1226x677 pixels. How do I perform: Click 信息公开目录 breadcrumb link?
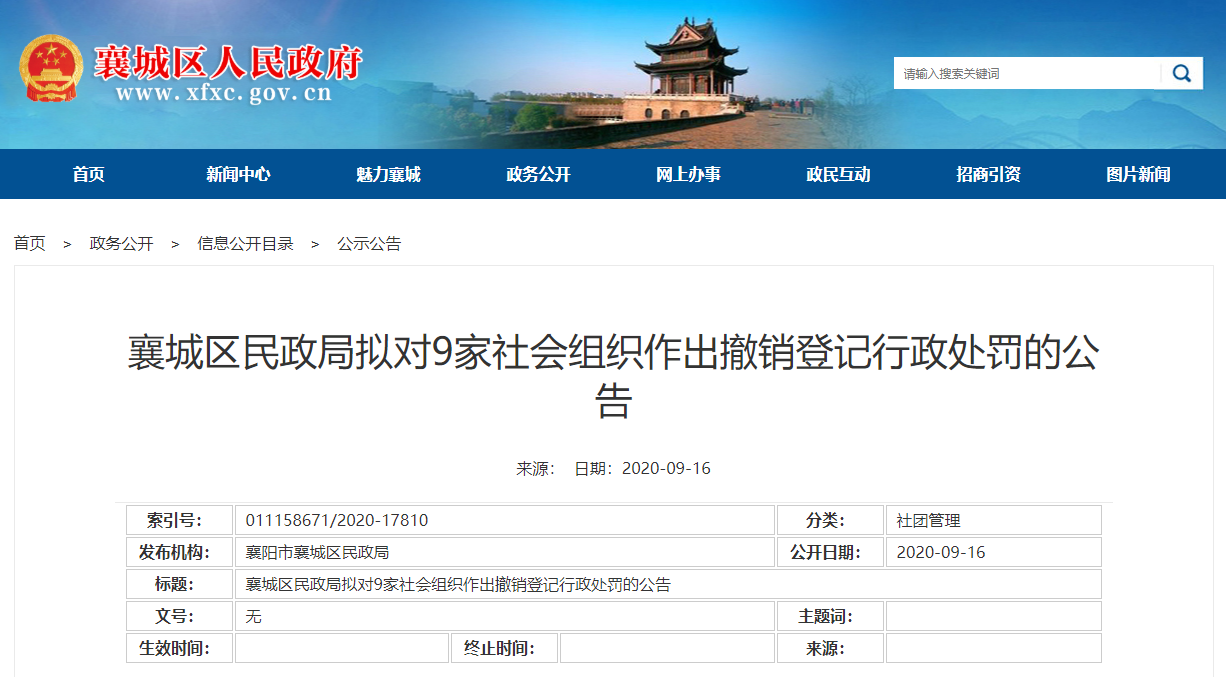pos(245,244)
